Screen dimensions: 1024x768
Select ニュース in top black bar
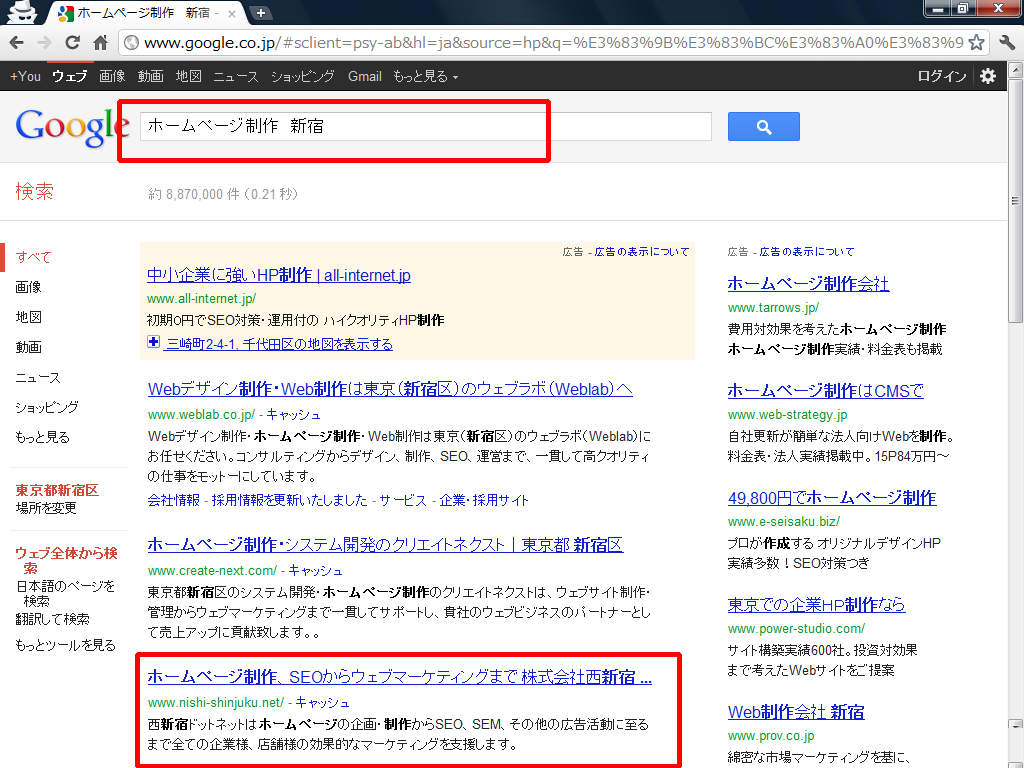236,76
